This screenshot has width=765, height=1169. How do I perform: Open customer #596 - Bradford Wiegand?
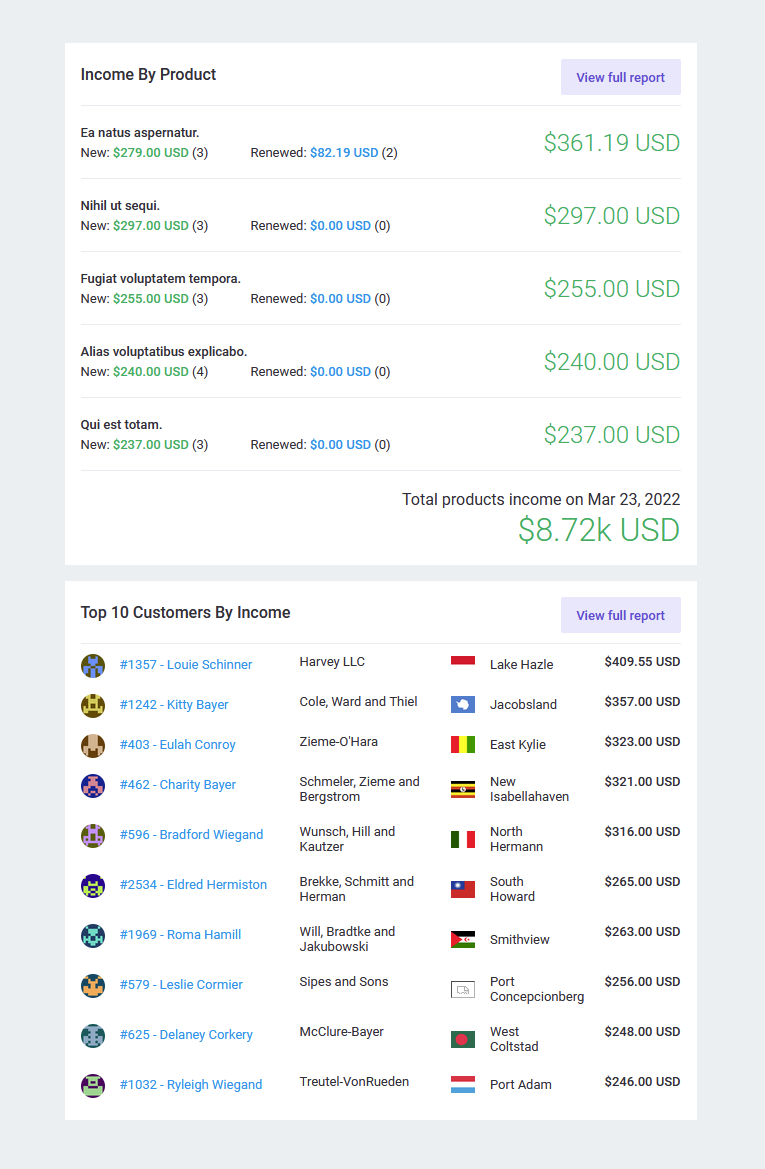pyautogui.click(x=192, y=835)
